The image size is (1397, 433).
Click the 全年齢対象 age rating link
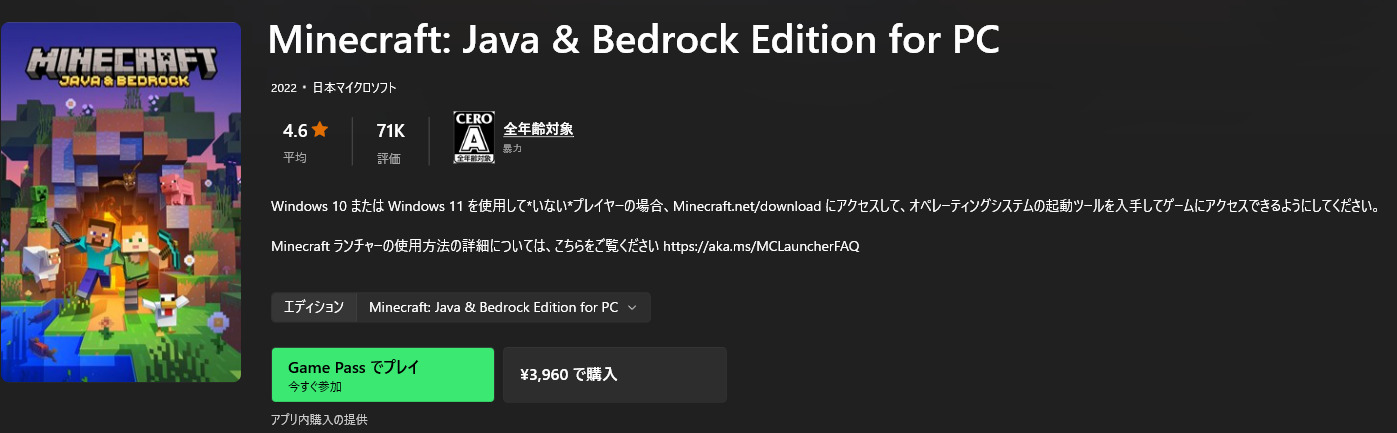tap(538, 129)
